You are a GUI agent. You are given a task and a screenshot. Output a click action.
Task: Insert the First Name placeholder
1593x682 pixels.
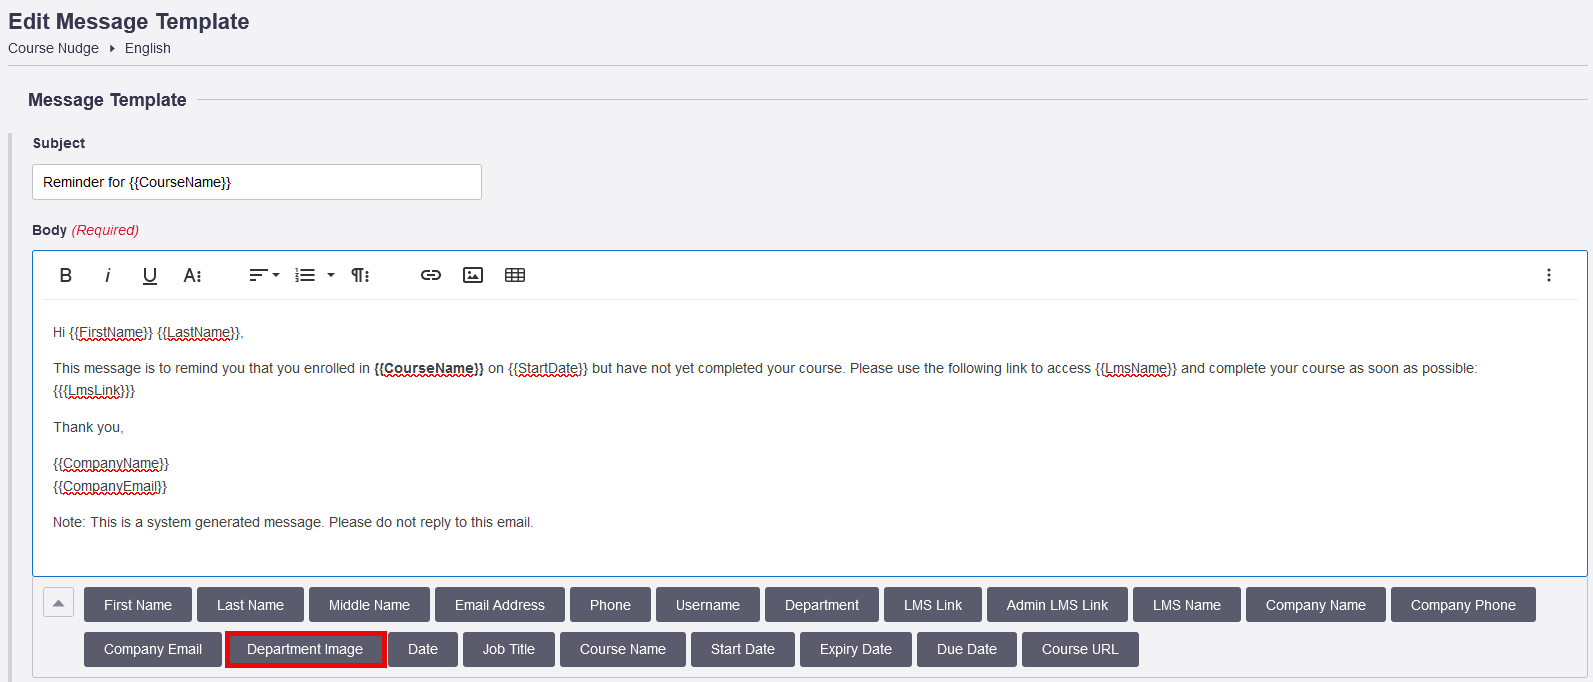[138, 605]
